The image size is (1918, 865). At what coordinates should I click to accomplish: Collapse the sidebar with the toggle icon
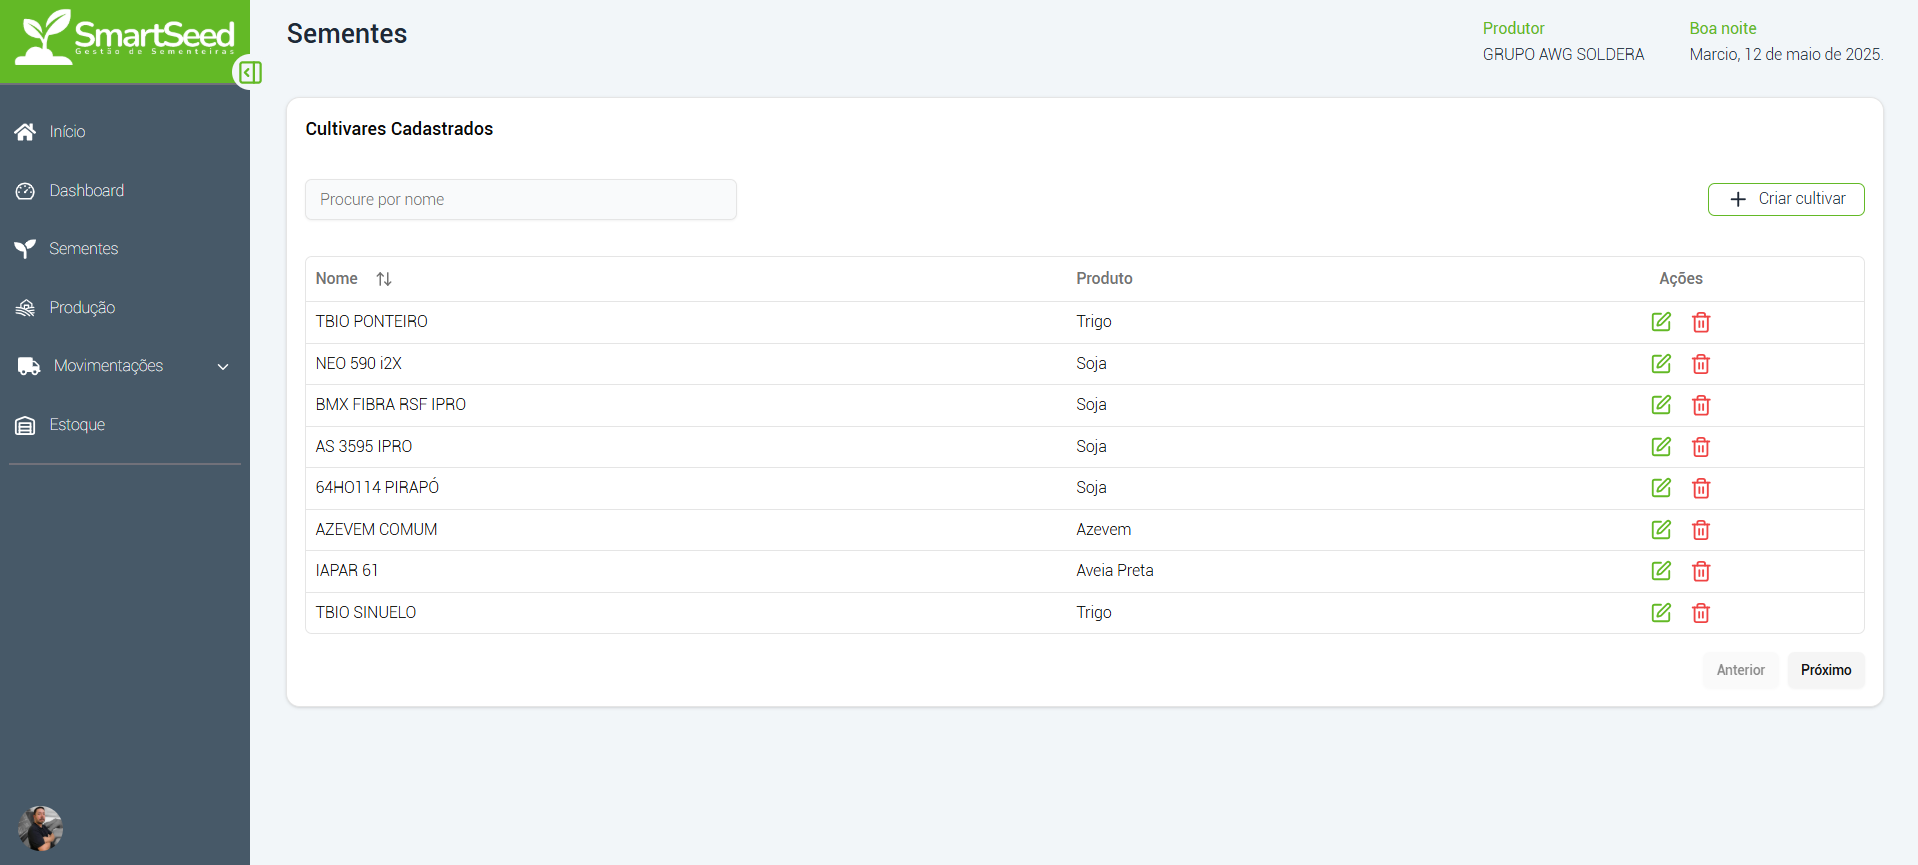[x=250, y=72]
